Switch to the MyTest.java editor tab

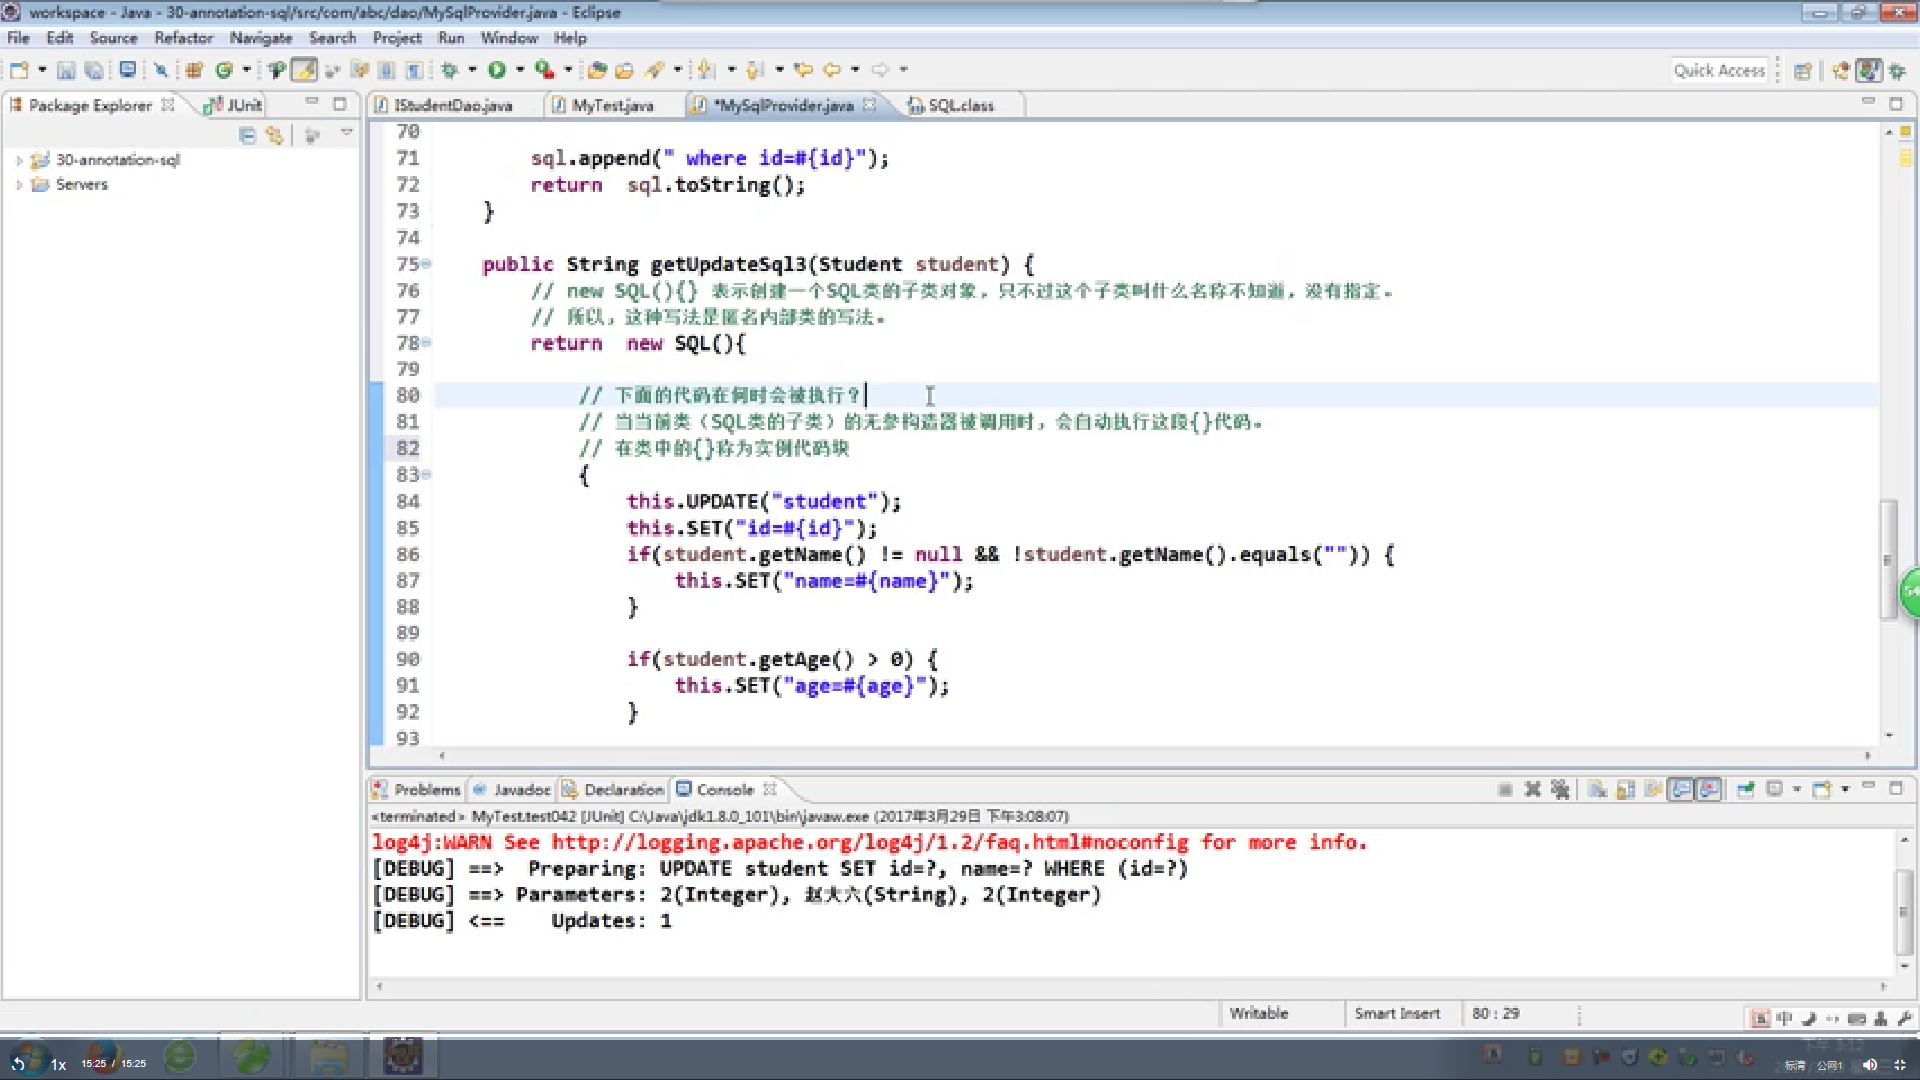tap(612, 105)
